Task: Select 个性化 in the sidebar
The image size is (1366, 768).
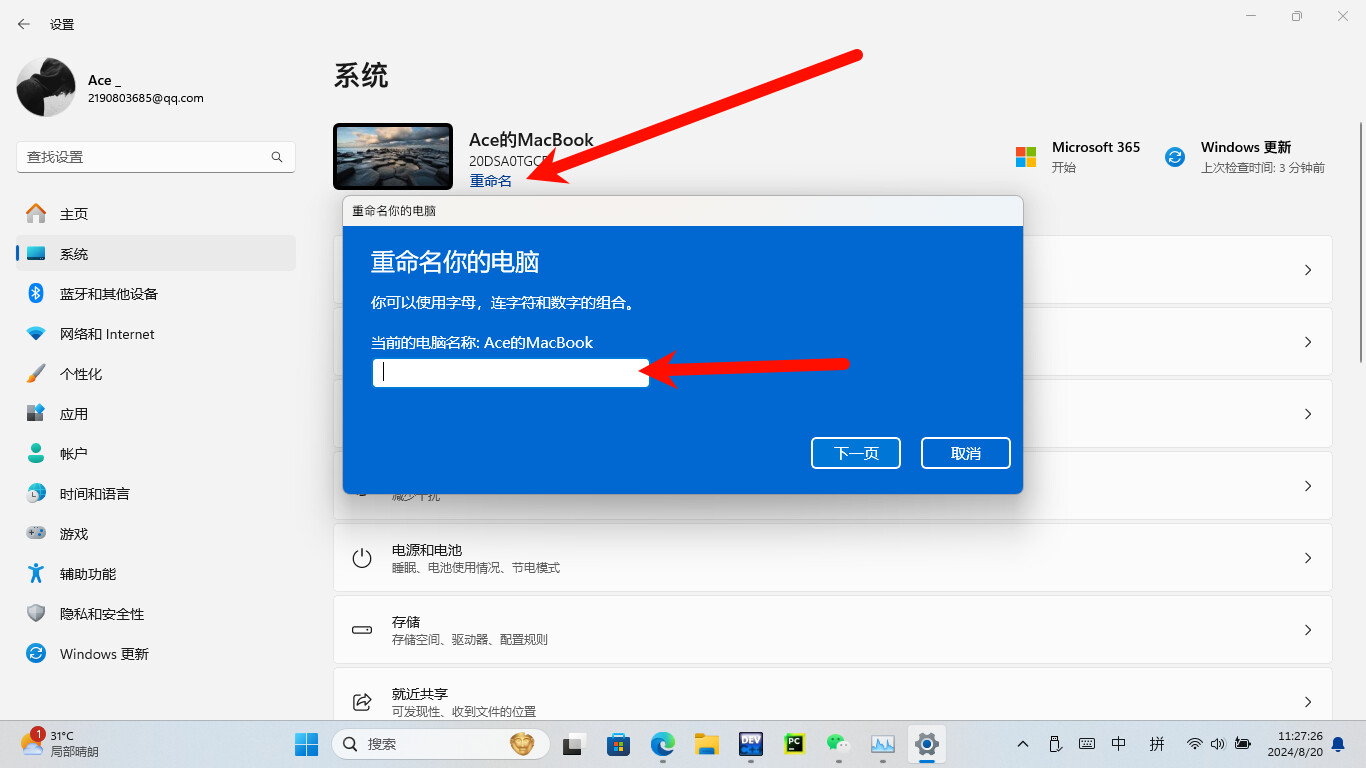Action: pyautogui.click(x=80, y=374)
